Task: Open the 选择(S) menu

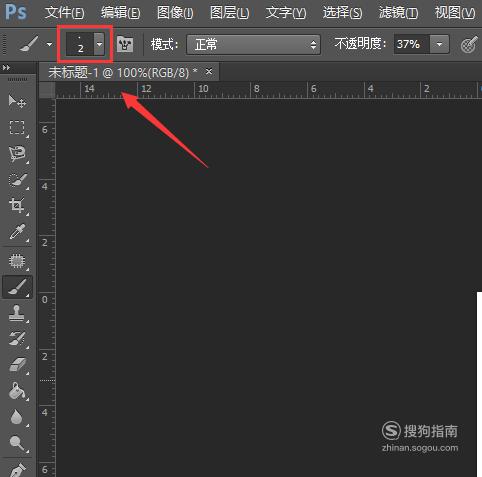Action: (x=342, y=13)
